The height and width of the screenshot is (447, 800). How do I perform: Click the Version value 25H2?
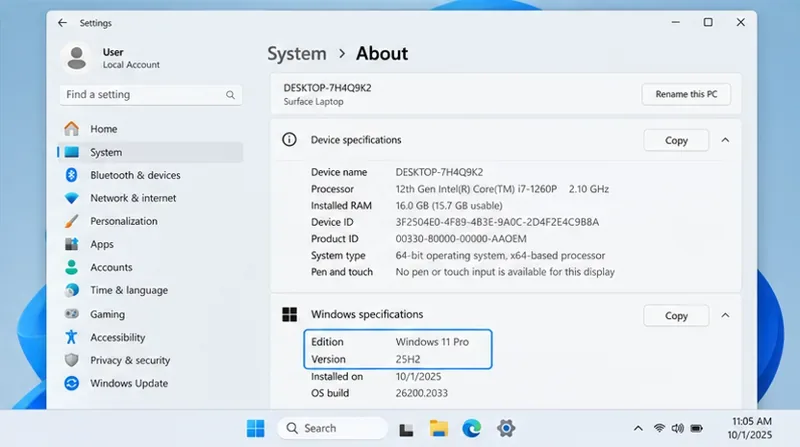[x=408, y=359]
